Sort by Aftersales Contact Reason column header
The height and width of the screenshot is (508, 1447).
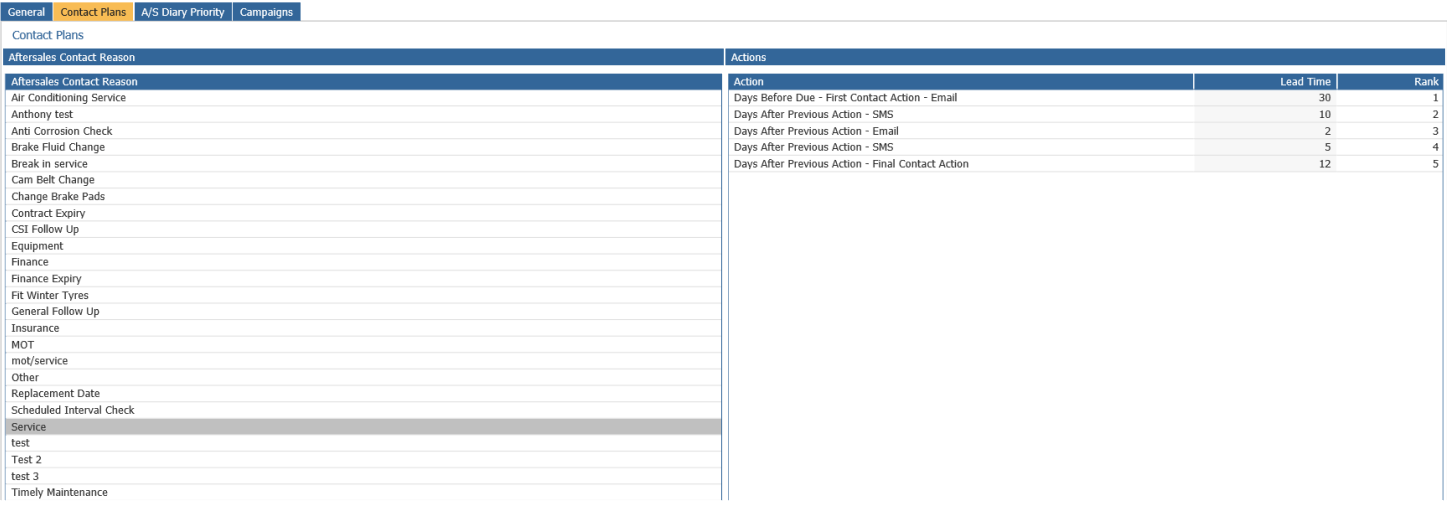click(x=363, y=81)
